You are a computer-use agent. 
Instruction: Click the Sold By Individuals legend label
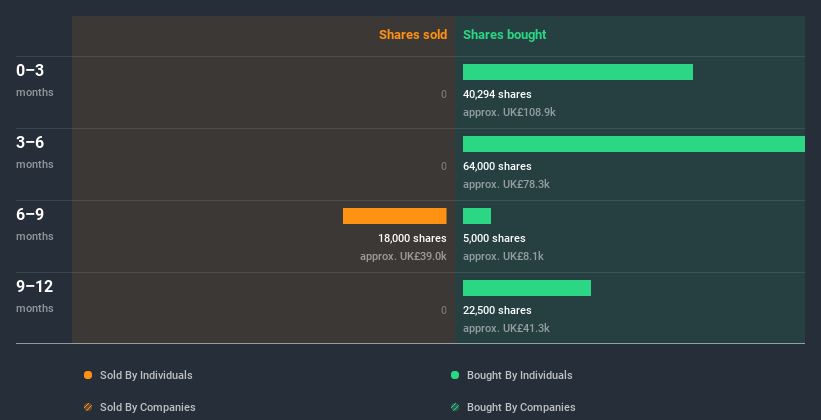coord(146,375)
